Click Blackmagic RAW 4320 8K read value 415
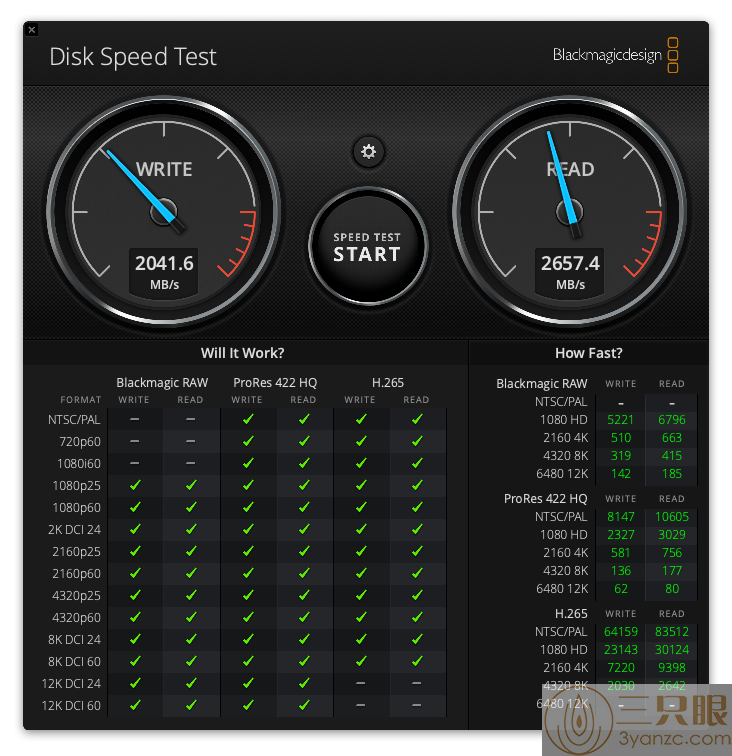This screenshot has width=732, height=756. click(x=672, y=456)
